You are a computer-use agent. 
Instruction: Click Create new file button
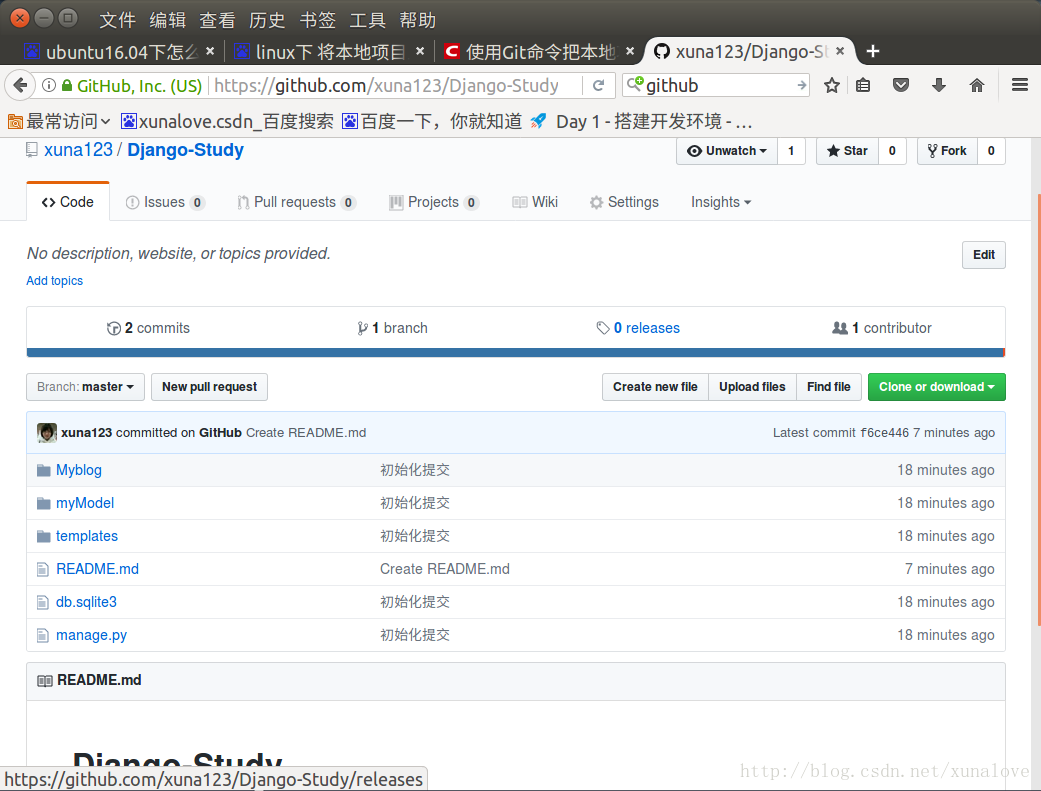655,387
